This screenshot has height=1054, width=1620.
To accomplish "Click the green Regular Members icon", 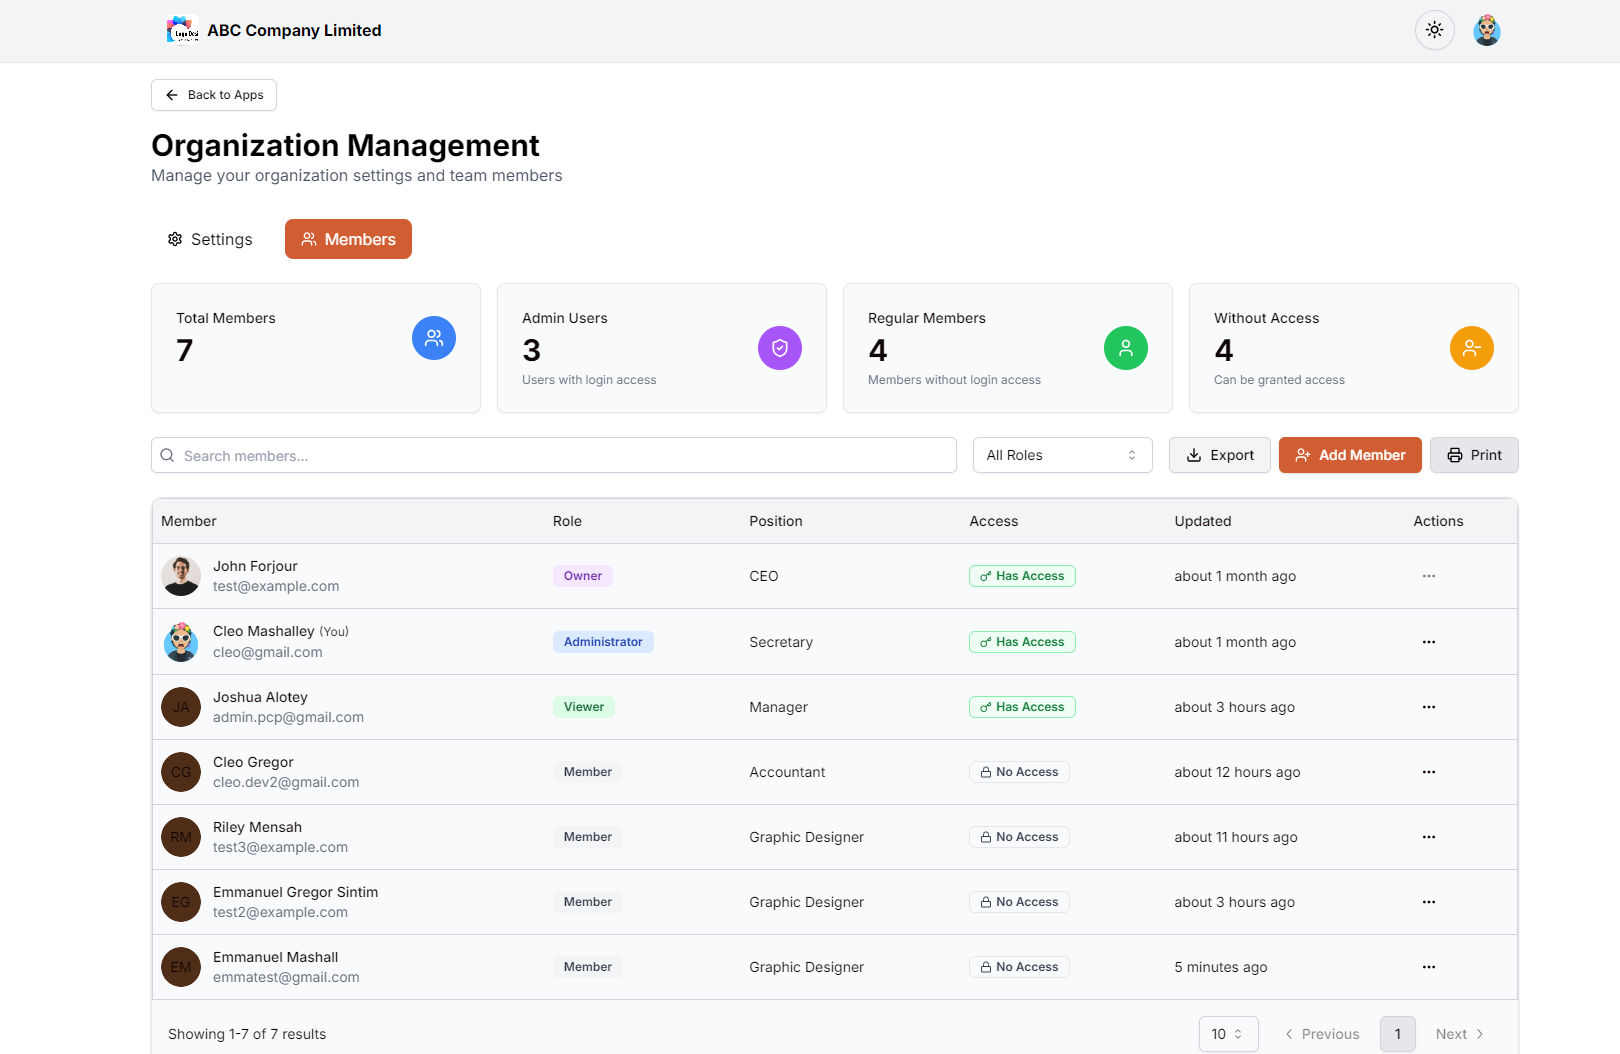I will click(x=1125, y=348).
